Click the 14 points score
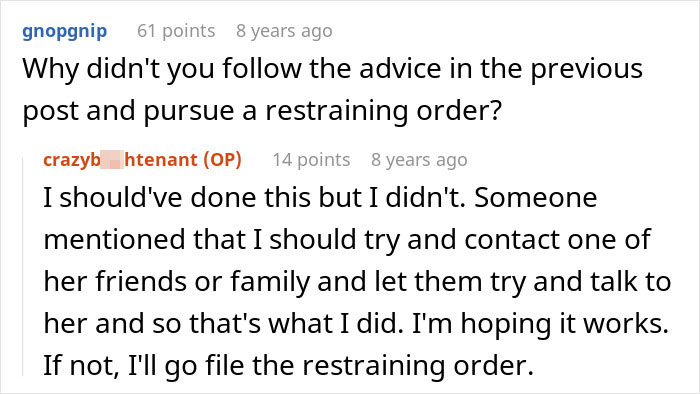Screen dimensions: 700x394 tap(311, 160)
